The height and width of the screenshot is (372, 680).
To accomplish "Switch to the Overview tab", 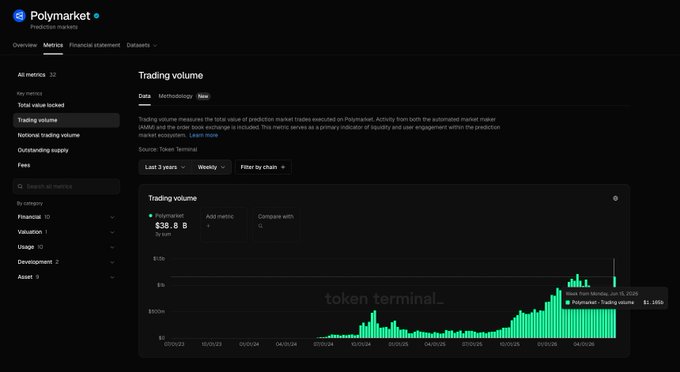I will [25, 45].
